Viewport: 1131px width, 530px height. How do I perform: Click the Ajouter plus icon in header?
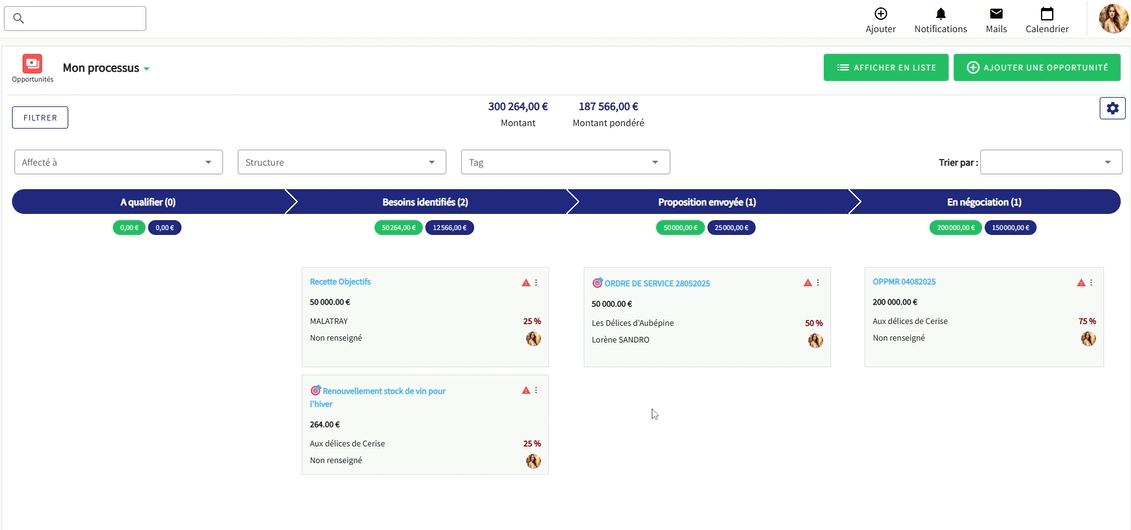tap(880, 14)
